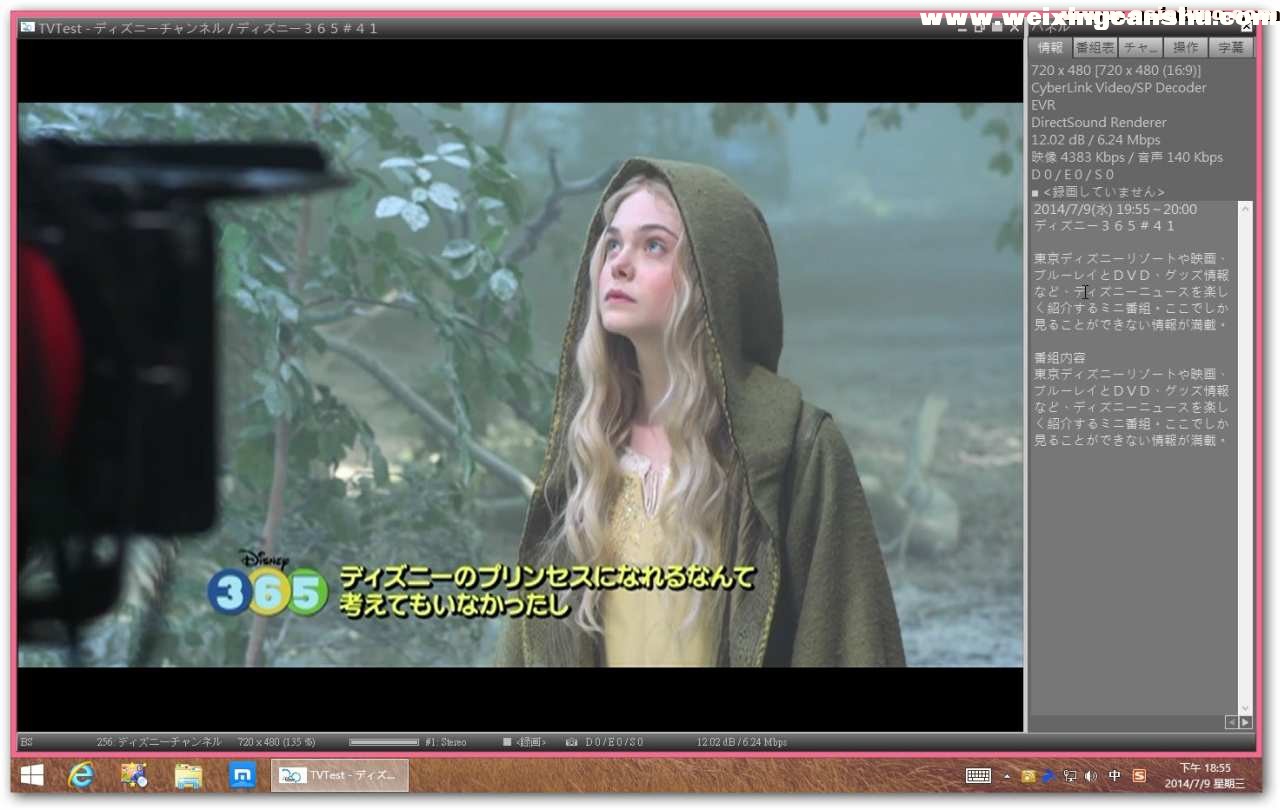Click the 2014/7/9(水) 19:55～20:00 program time
This screenshot has width=1280, height=810.
[x=1115, y=210]
